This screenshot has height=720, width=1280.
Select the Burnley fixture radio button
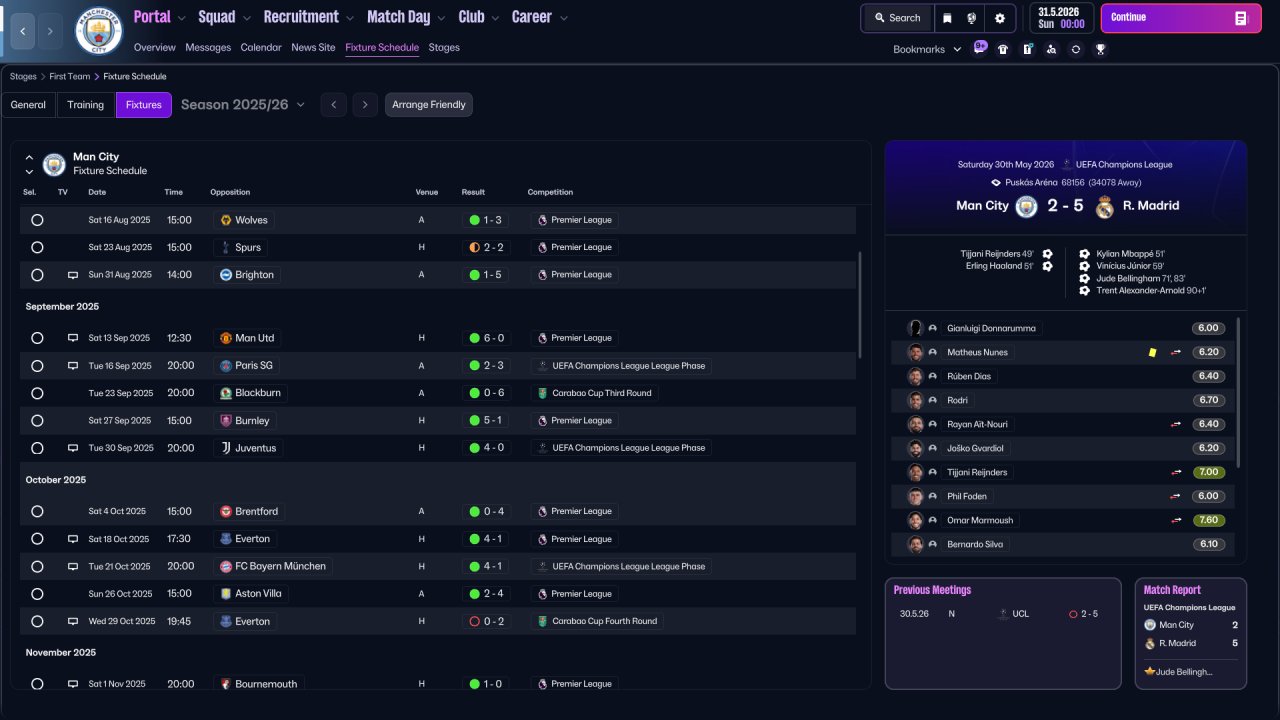(x=37, y=421)
